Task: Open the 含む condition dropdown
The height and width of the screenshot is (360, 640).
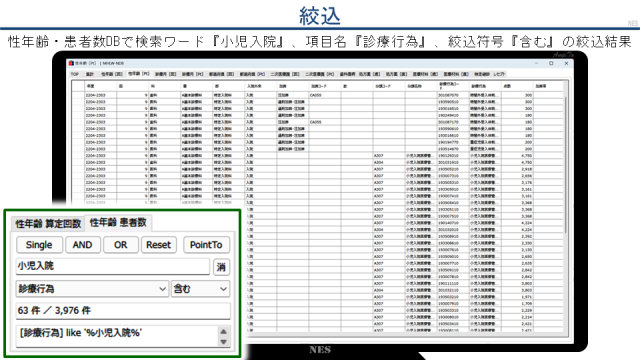Action: (x=200, y=289)
